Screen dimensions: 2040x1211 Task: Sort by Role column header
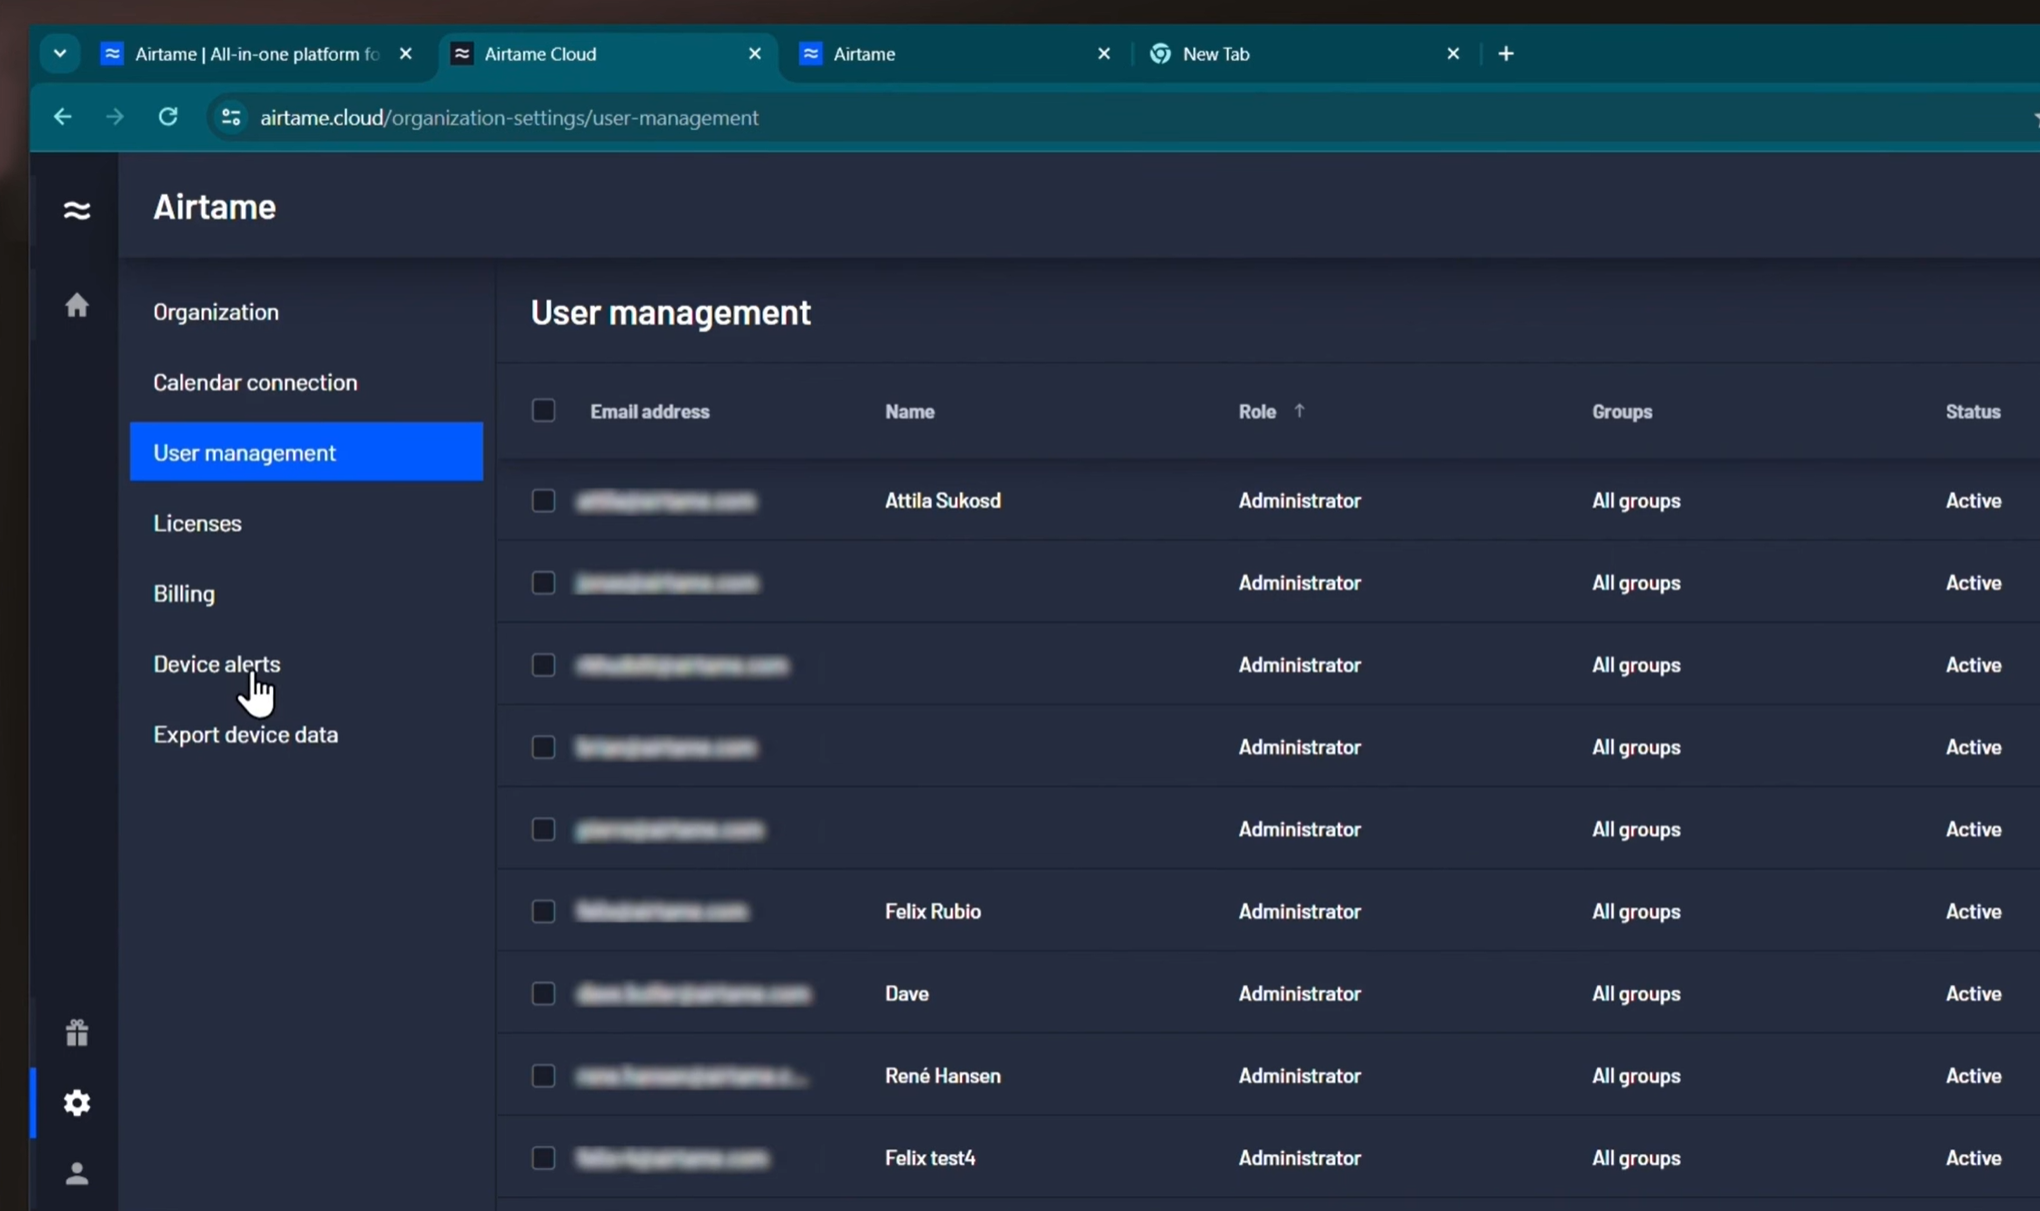1257,411
